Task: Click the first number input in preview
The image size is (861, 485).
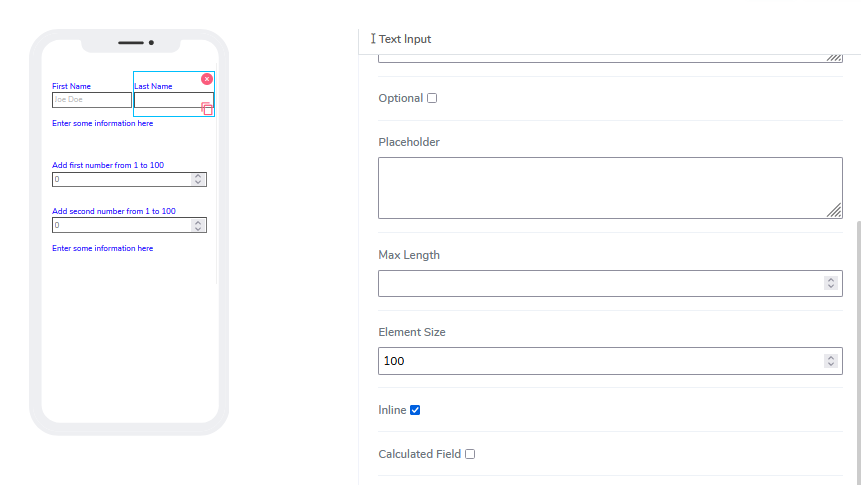Action: (x=120, y=179)
